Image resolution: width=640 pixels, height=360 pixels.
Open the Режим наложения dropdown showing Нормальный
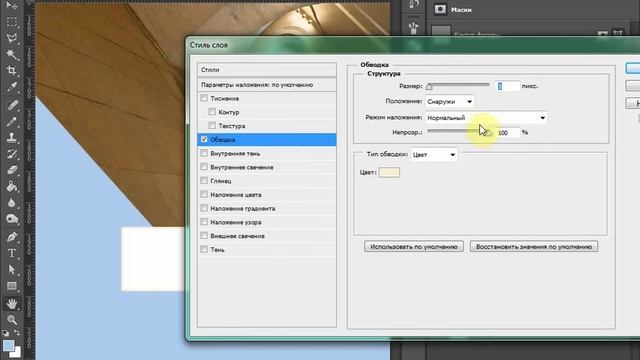486,118
